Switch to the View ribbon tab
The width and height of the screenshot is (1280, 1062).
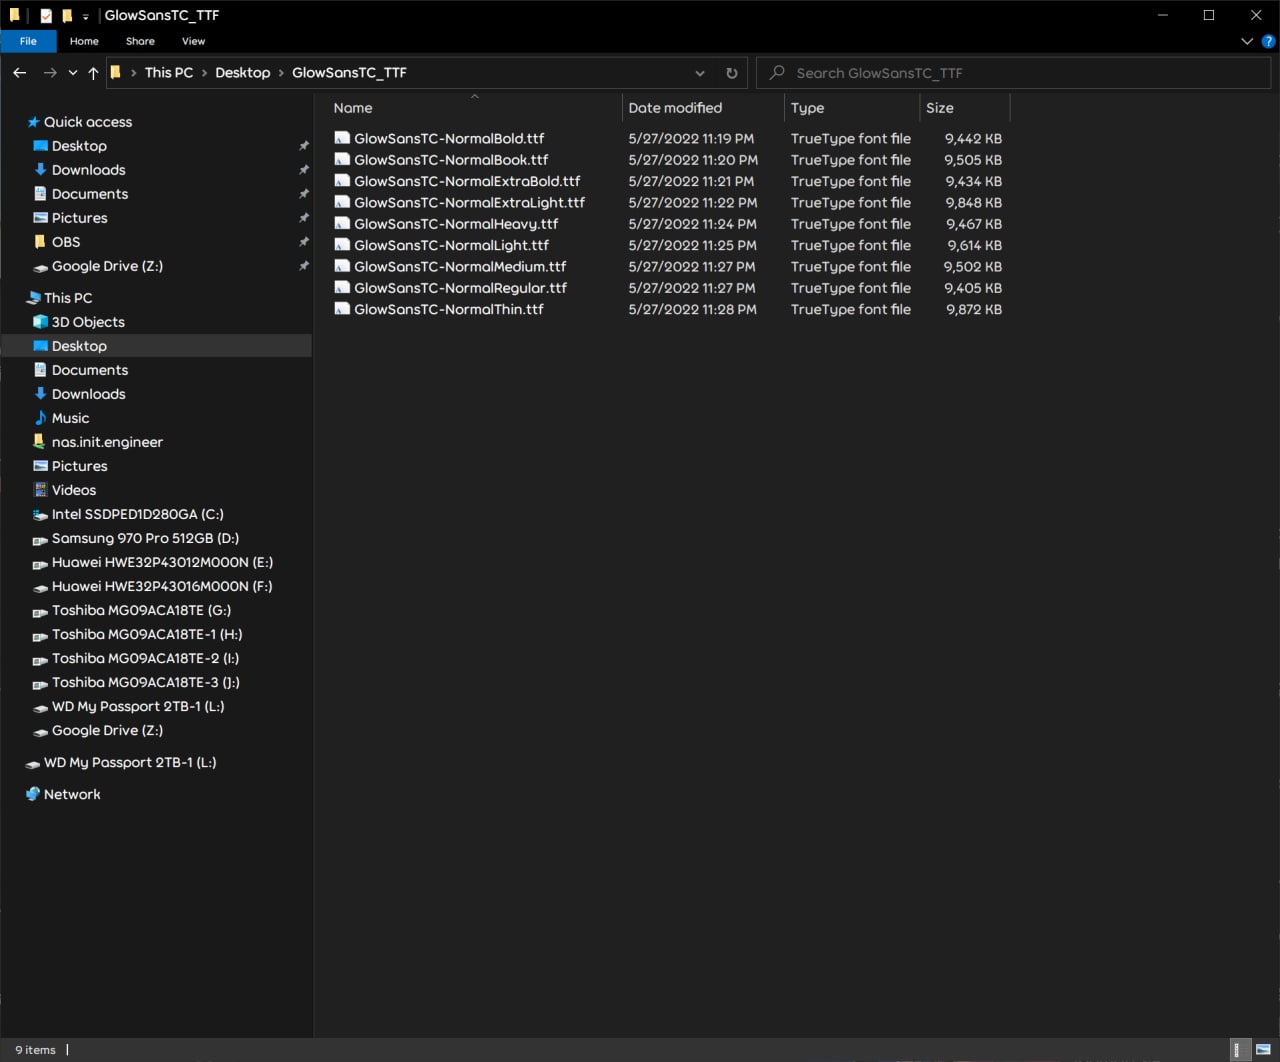coord(193,41)
